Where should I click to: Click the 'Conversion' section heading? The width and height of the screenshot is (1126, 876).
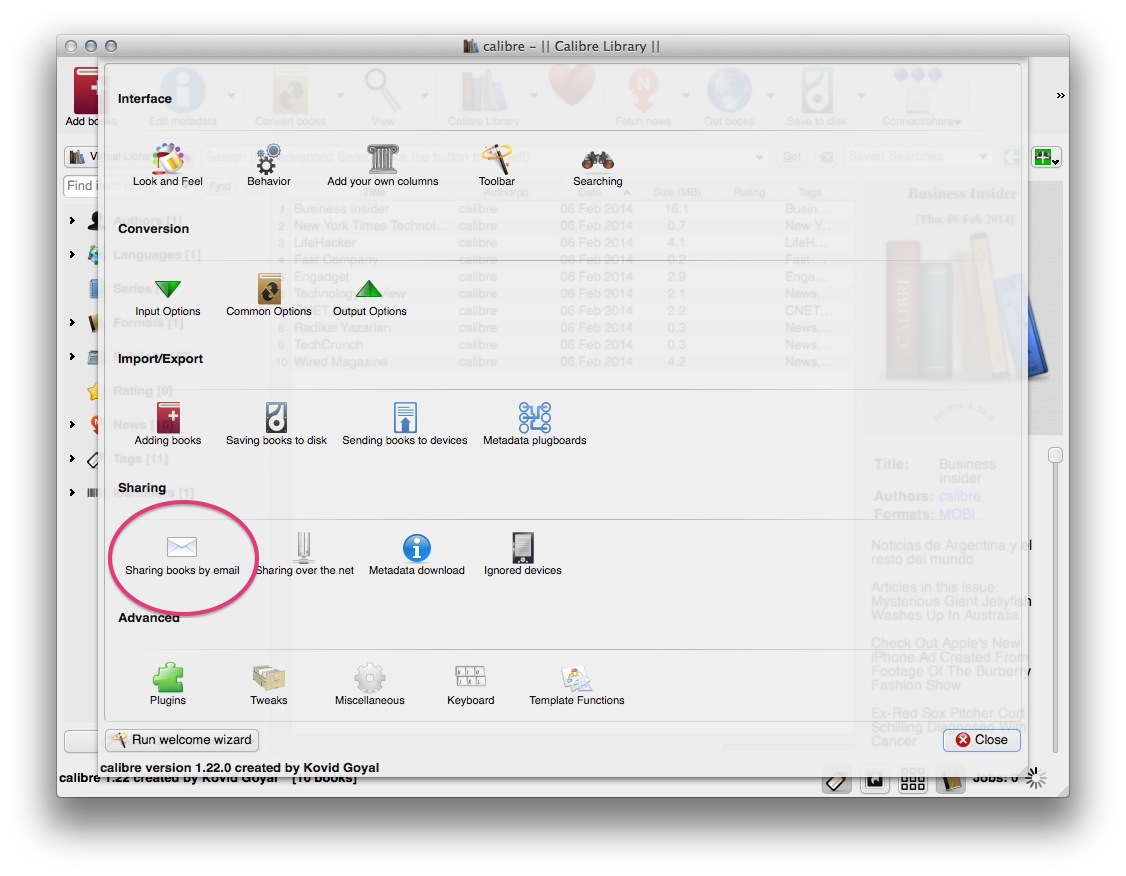(153, 228)
